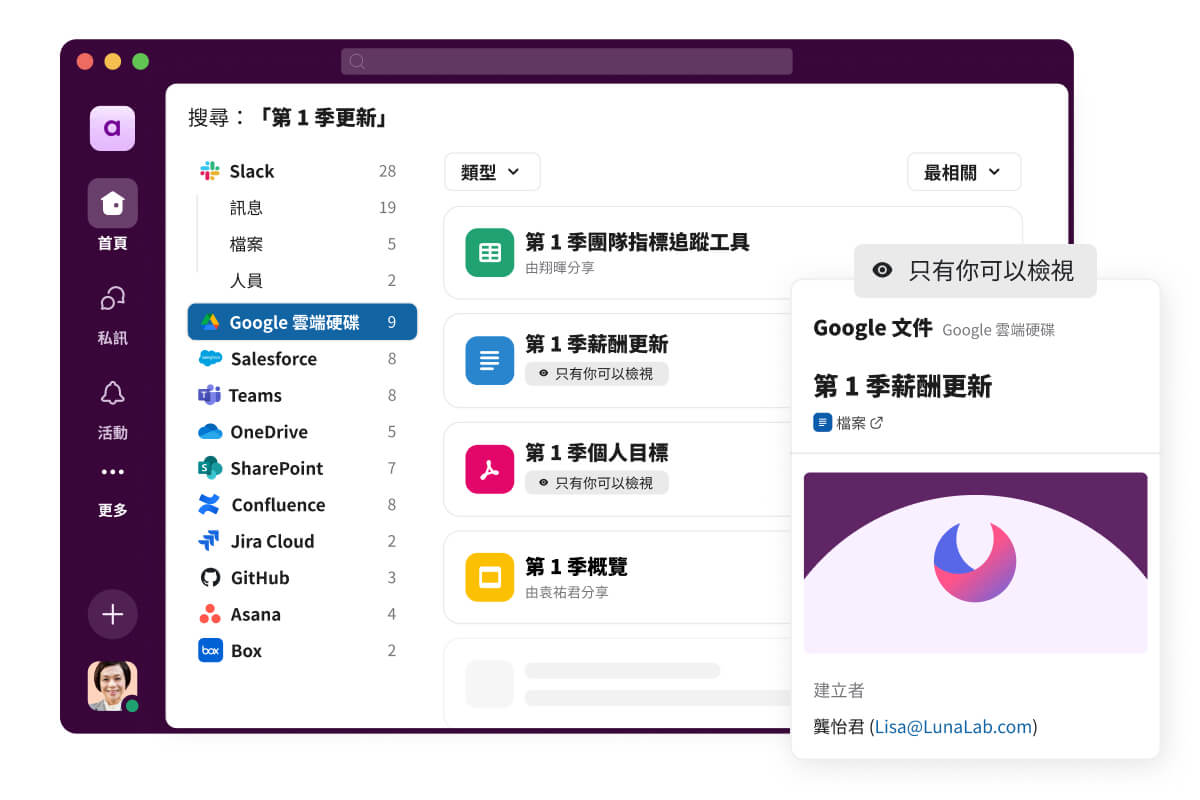Click the green spreadsheet icon for 第 1 季團隊指標追蹤工具

click(489, 252)
